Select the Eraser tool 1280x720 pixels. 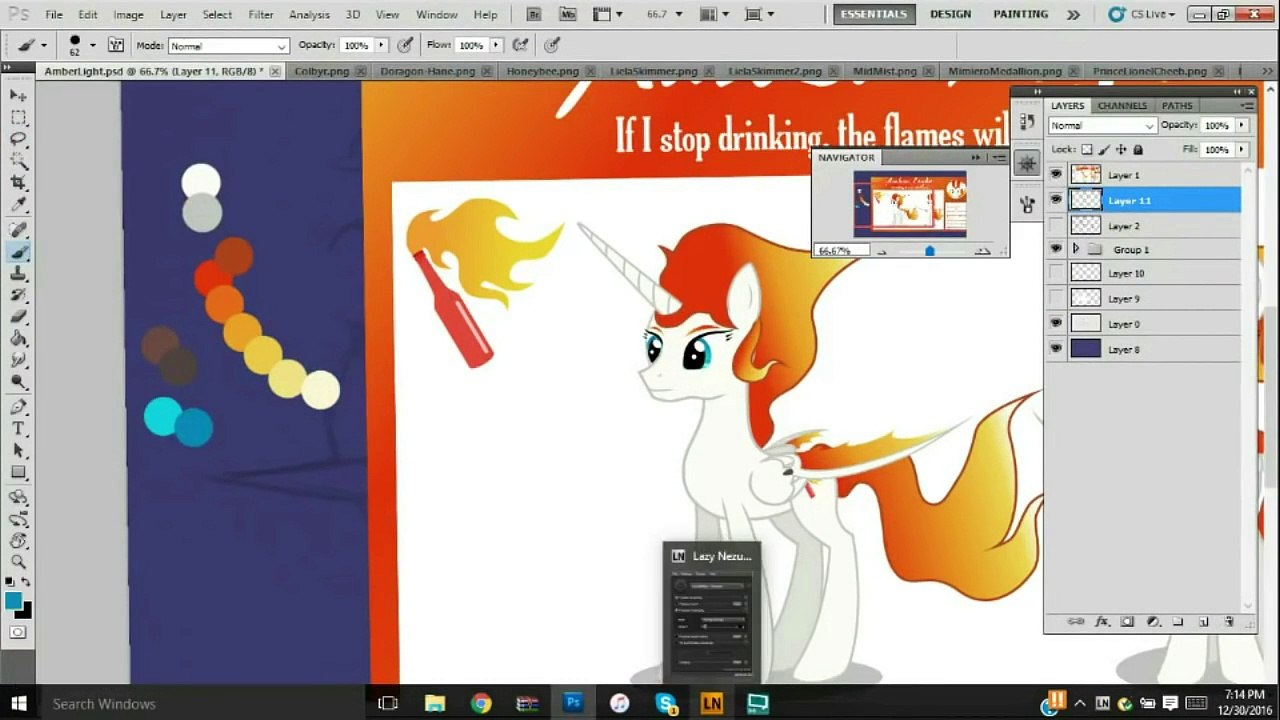click(x=18, y=317)
